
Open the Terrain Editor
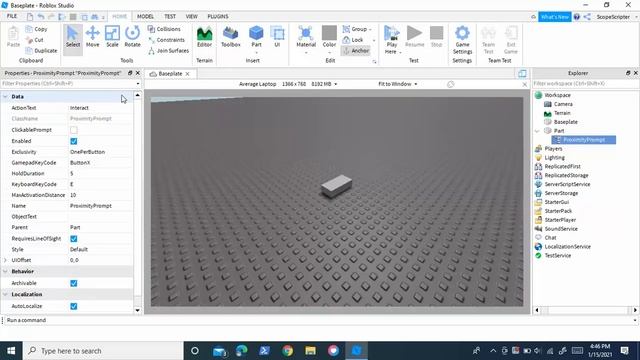204,37
